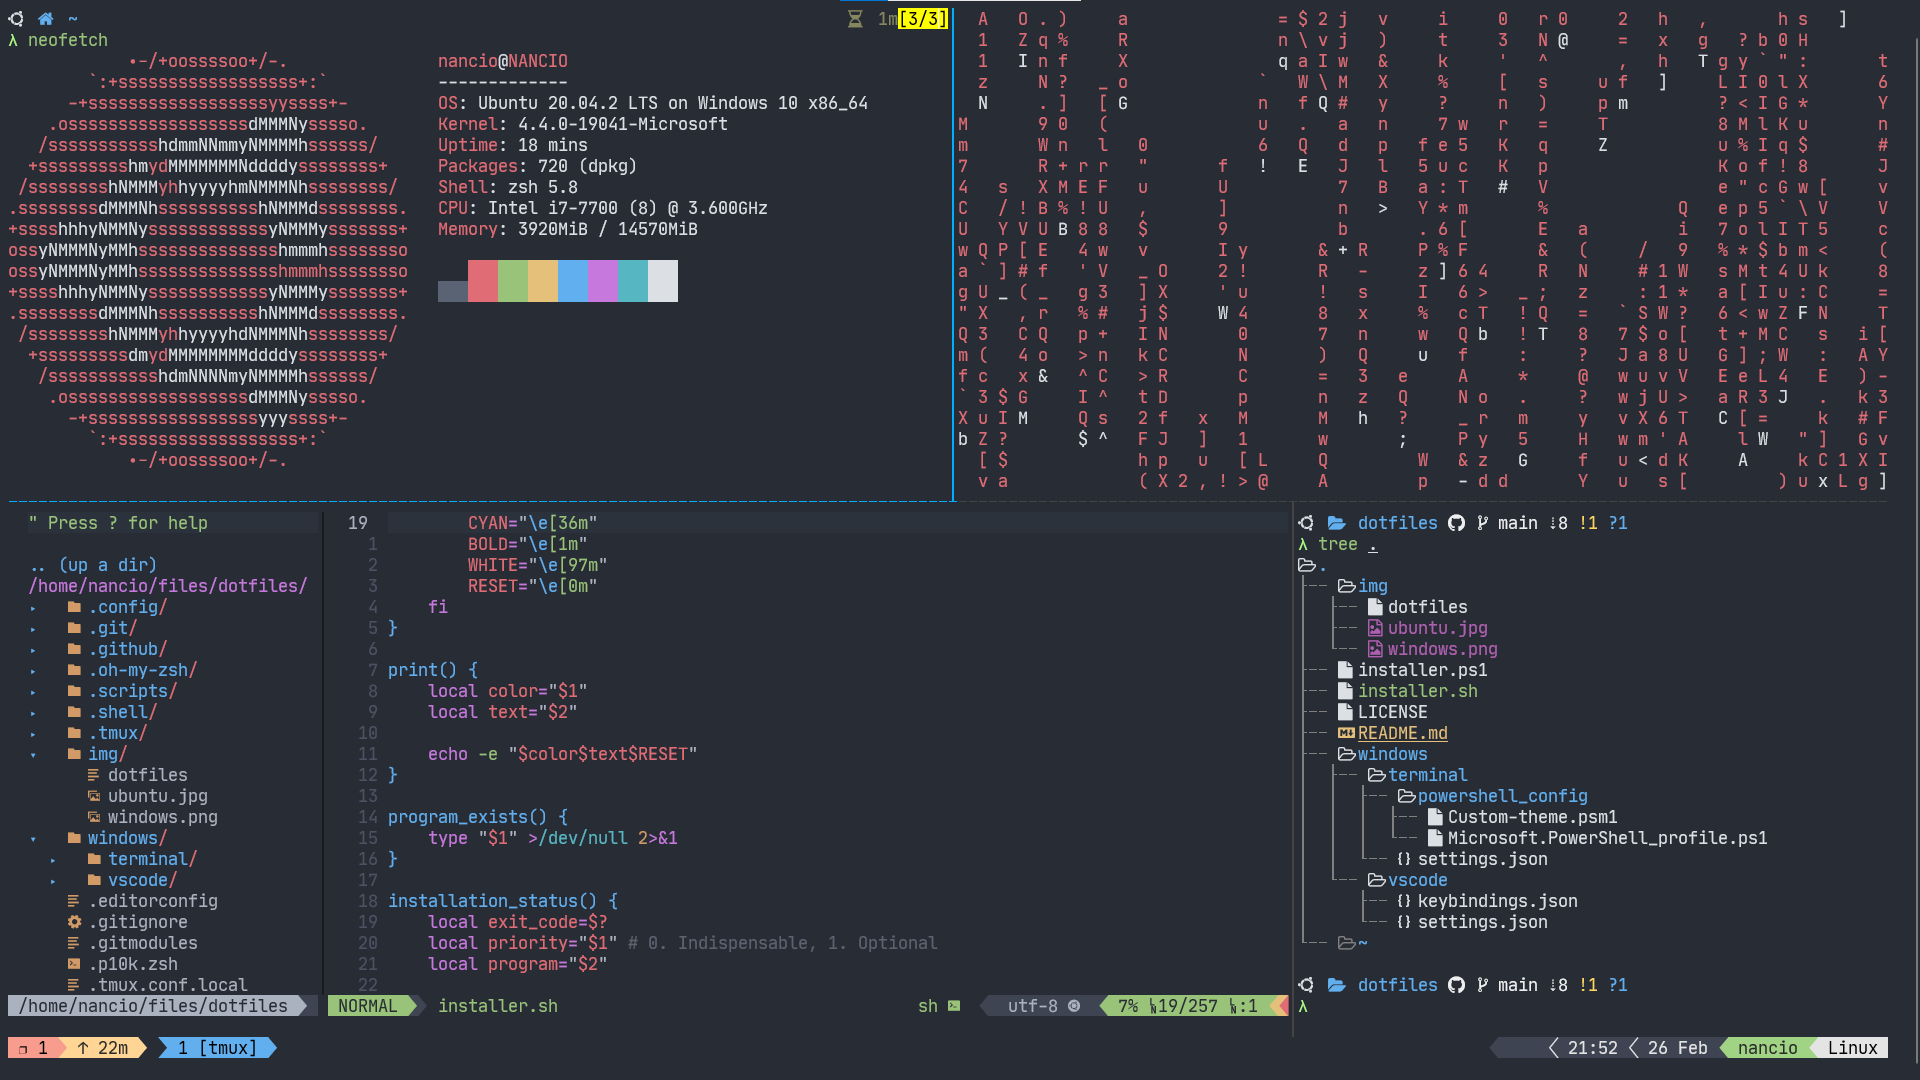Select the tmux window tab '1 [tmux]'
This screenshot has width=1920, height=1080.
coord(217,1048)
